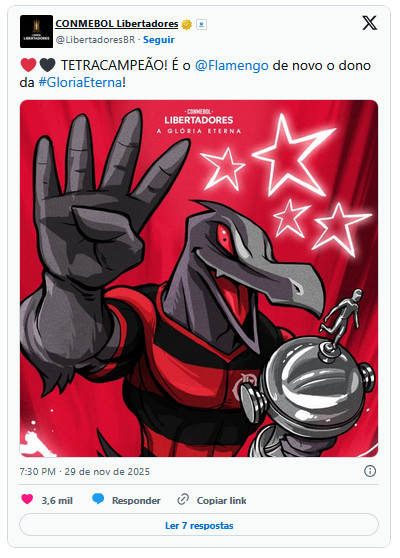Open the tweet info circle icon
400x558 pixels.
coord(370,471)
